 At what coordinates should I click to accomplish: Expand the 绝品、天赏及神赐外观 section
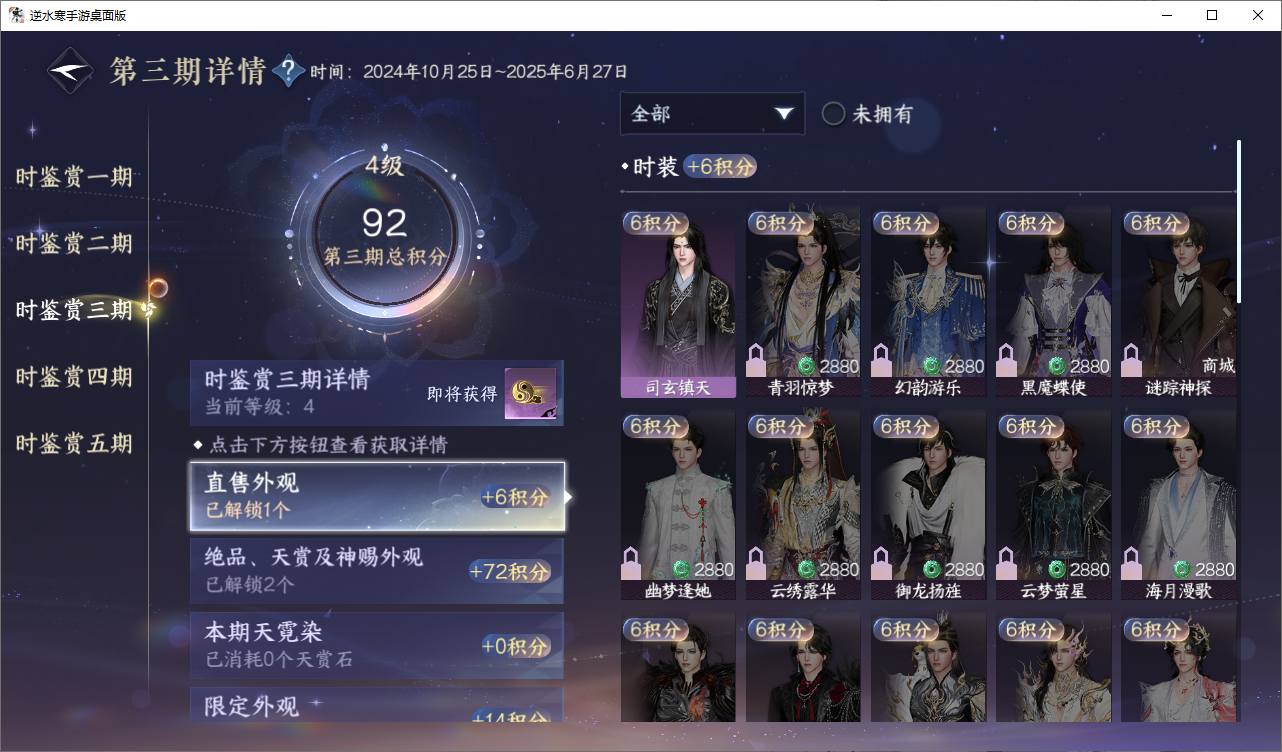click(377, 570)
